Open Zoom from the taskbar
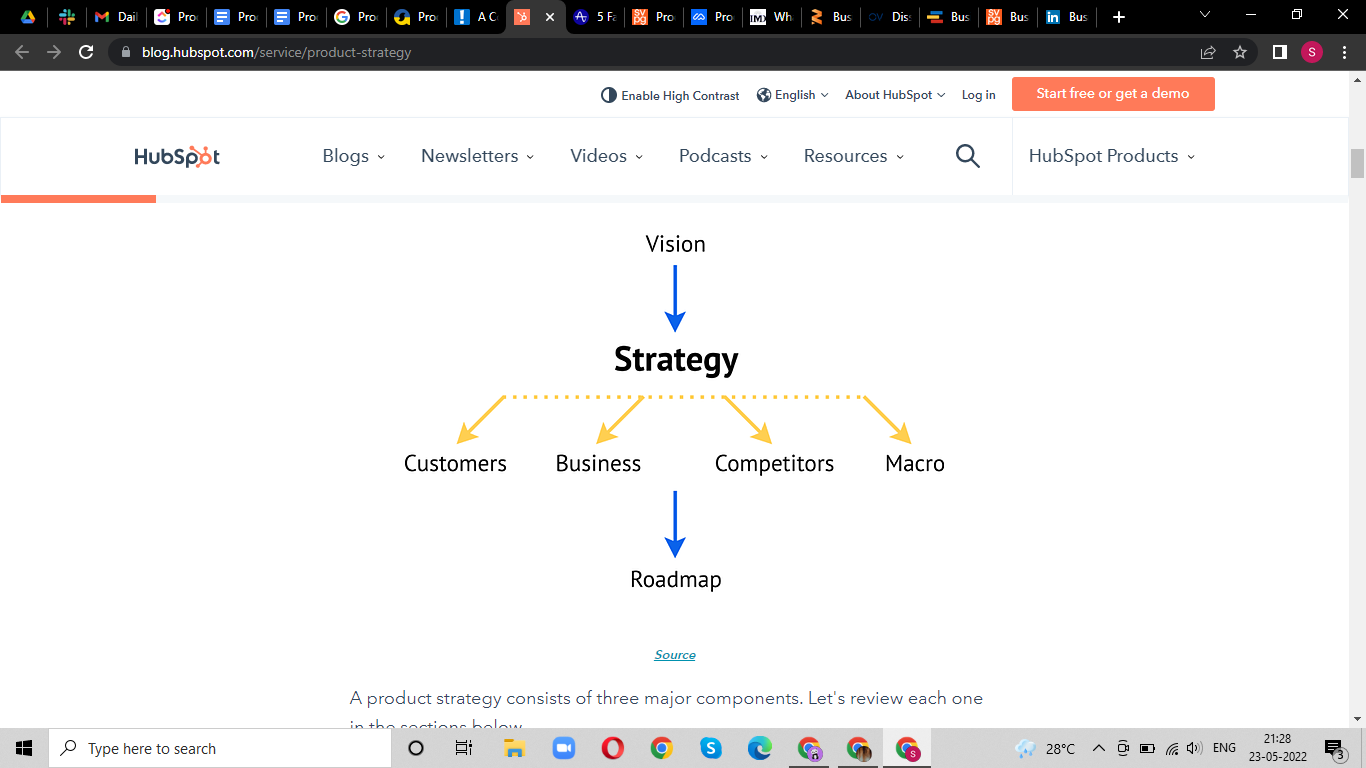The width and height of the screenshot is (1366, 768). point(563,748)
